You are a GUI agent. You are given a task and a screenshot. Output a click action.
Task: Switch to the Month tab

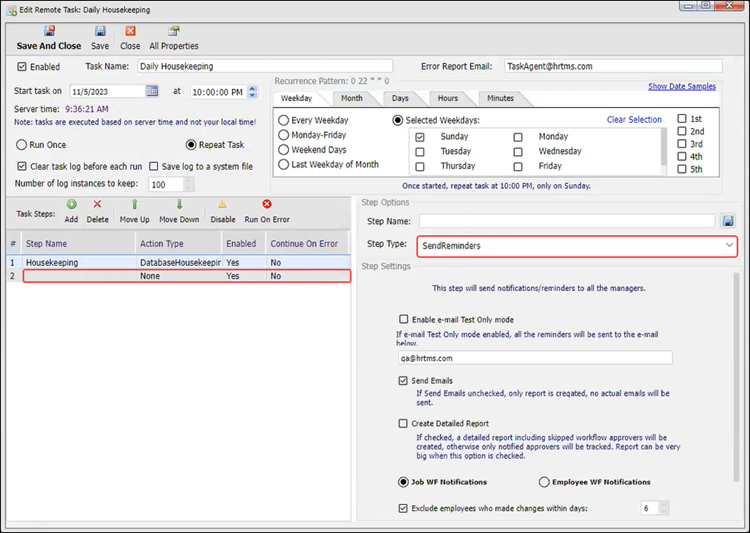351,98
